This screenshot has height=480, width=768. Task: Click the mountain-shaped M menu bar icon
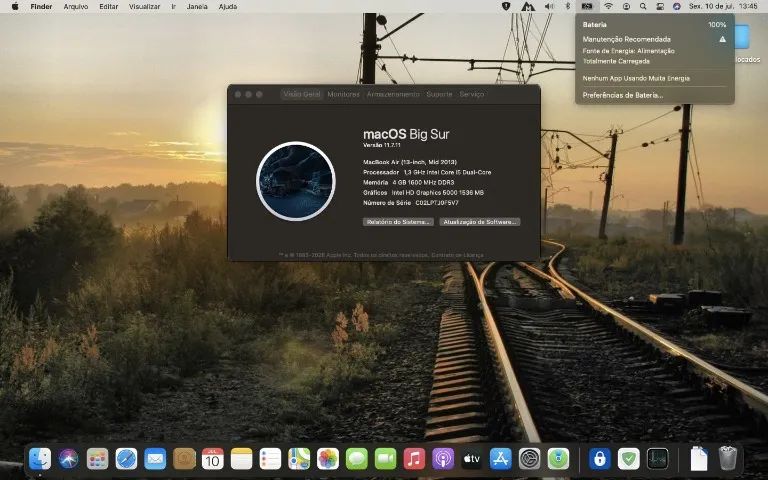[528, 6]
